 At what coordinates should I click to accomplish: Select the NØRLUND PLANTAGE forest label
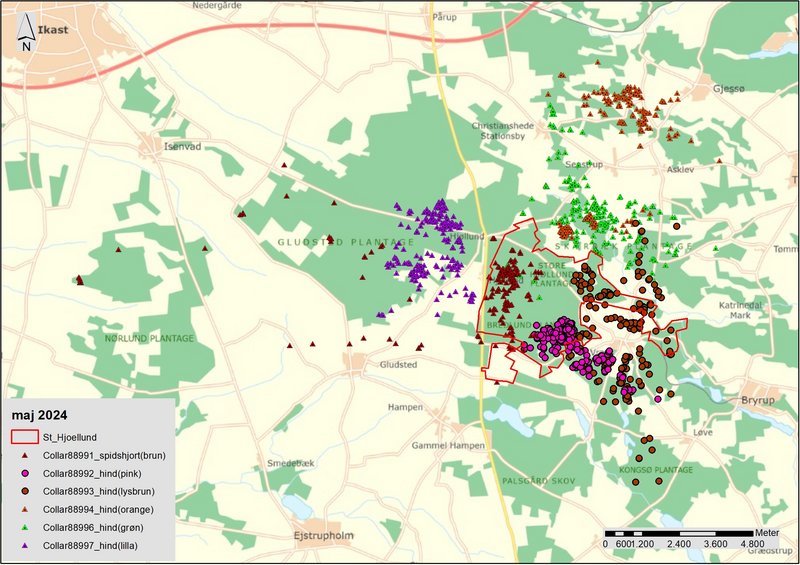(x=148, y=338)
